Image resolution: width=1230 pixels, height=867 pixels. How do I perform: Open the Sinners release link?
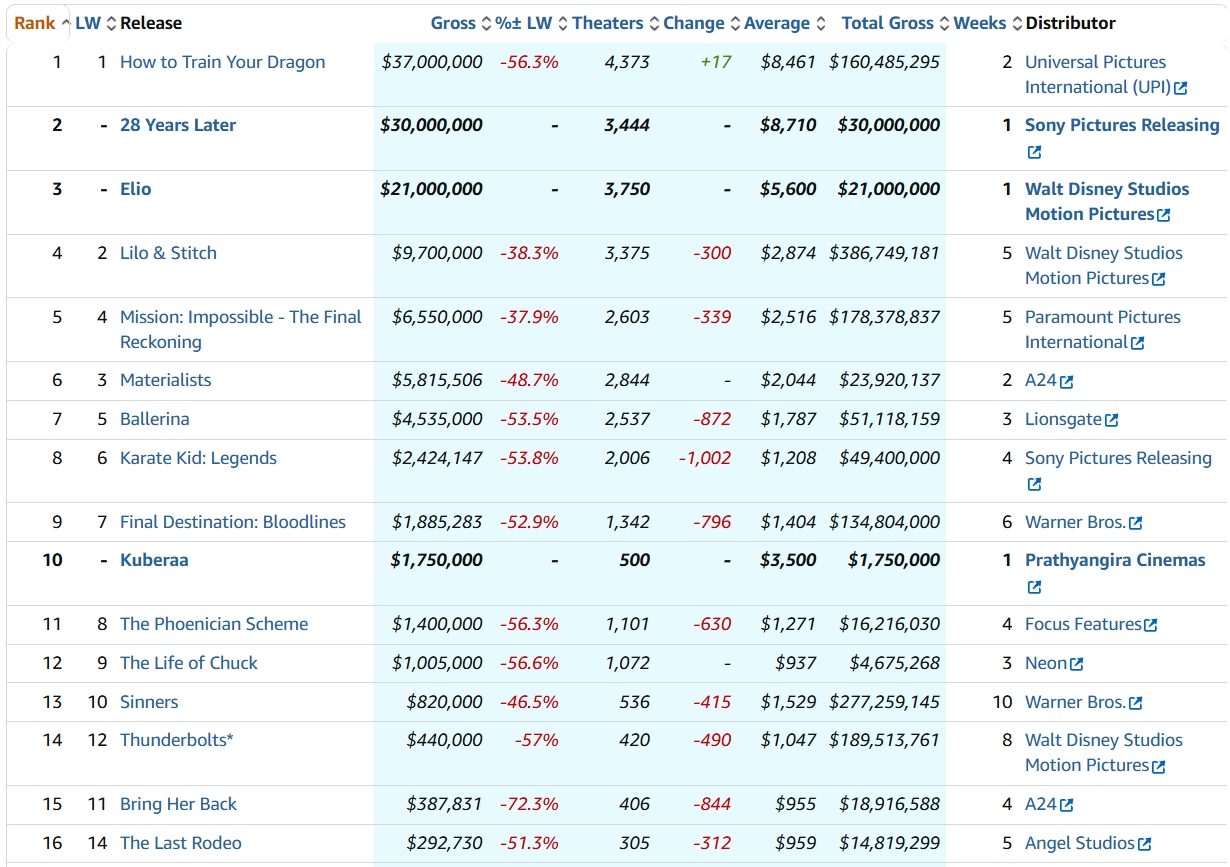coord(149,702)
